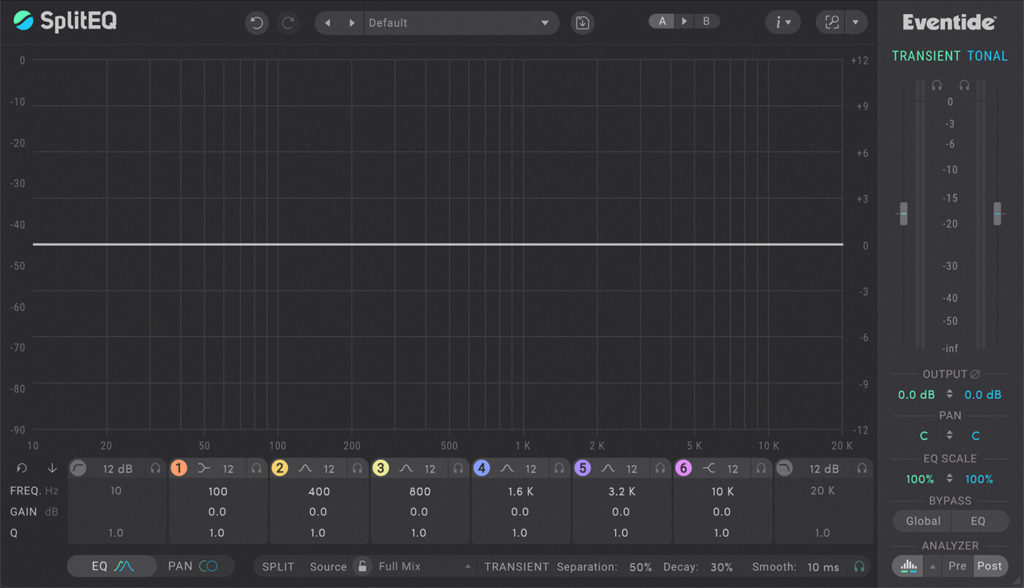Toggle the spectrum analyzer icon
This screenshot has width=1024, height=588.
coord(908,566)
